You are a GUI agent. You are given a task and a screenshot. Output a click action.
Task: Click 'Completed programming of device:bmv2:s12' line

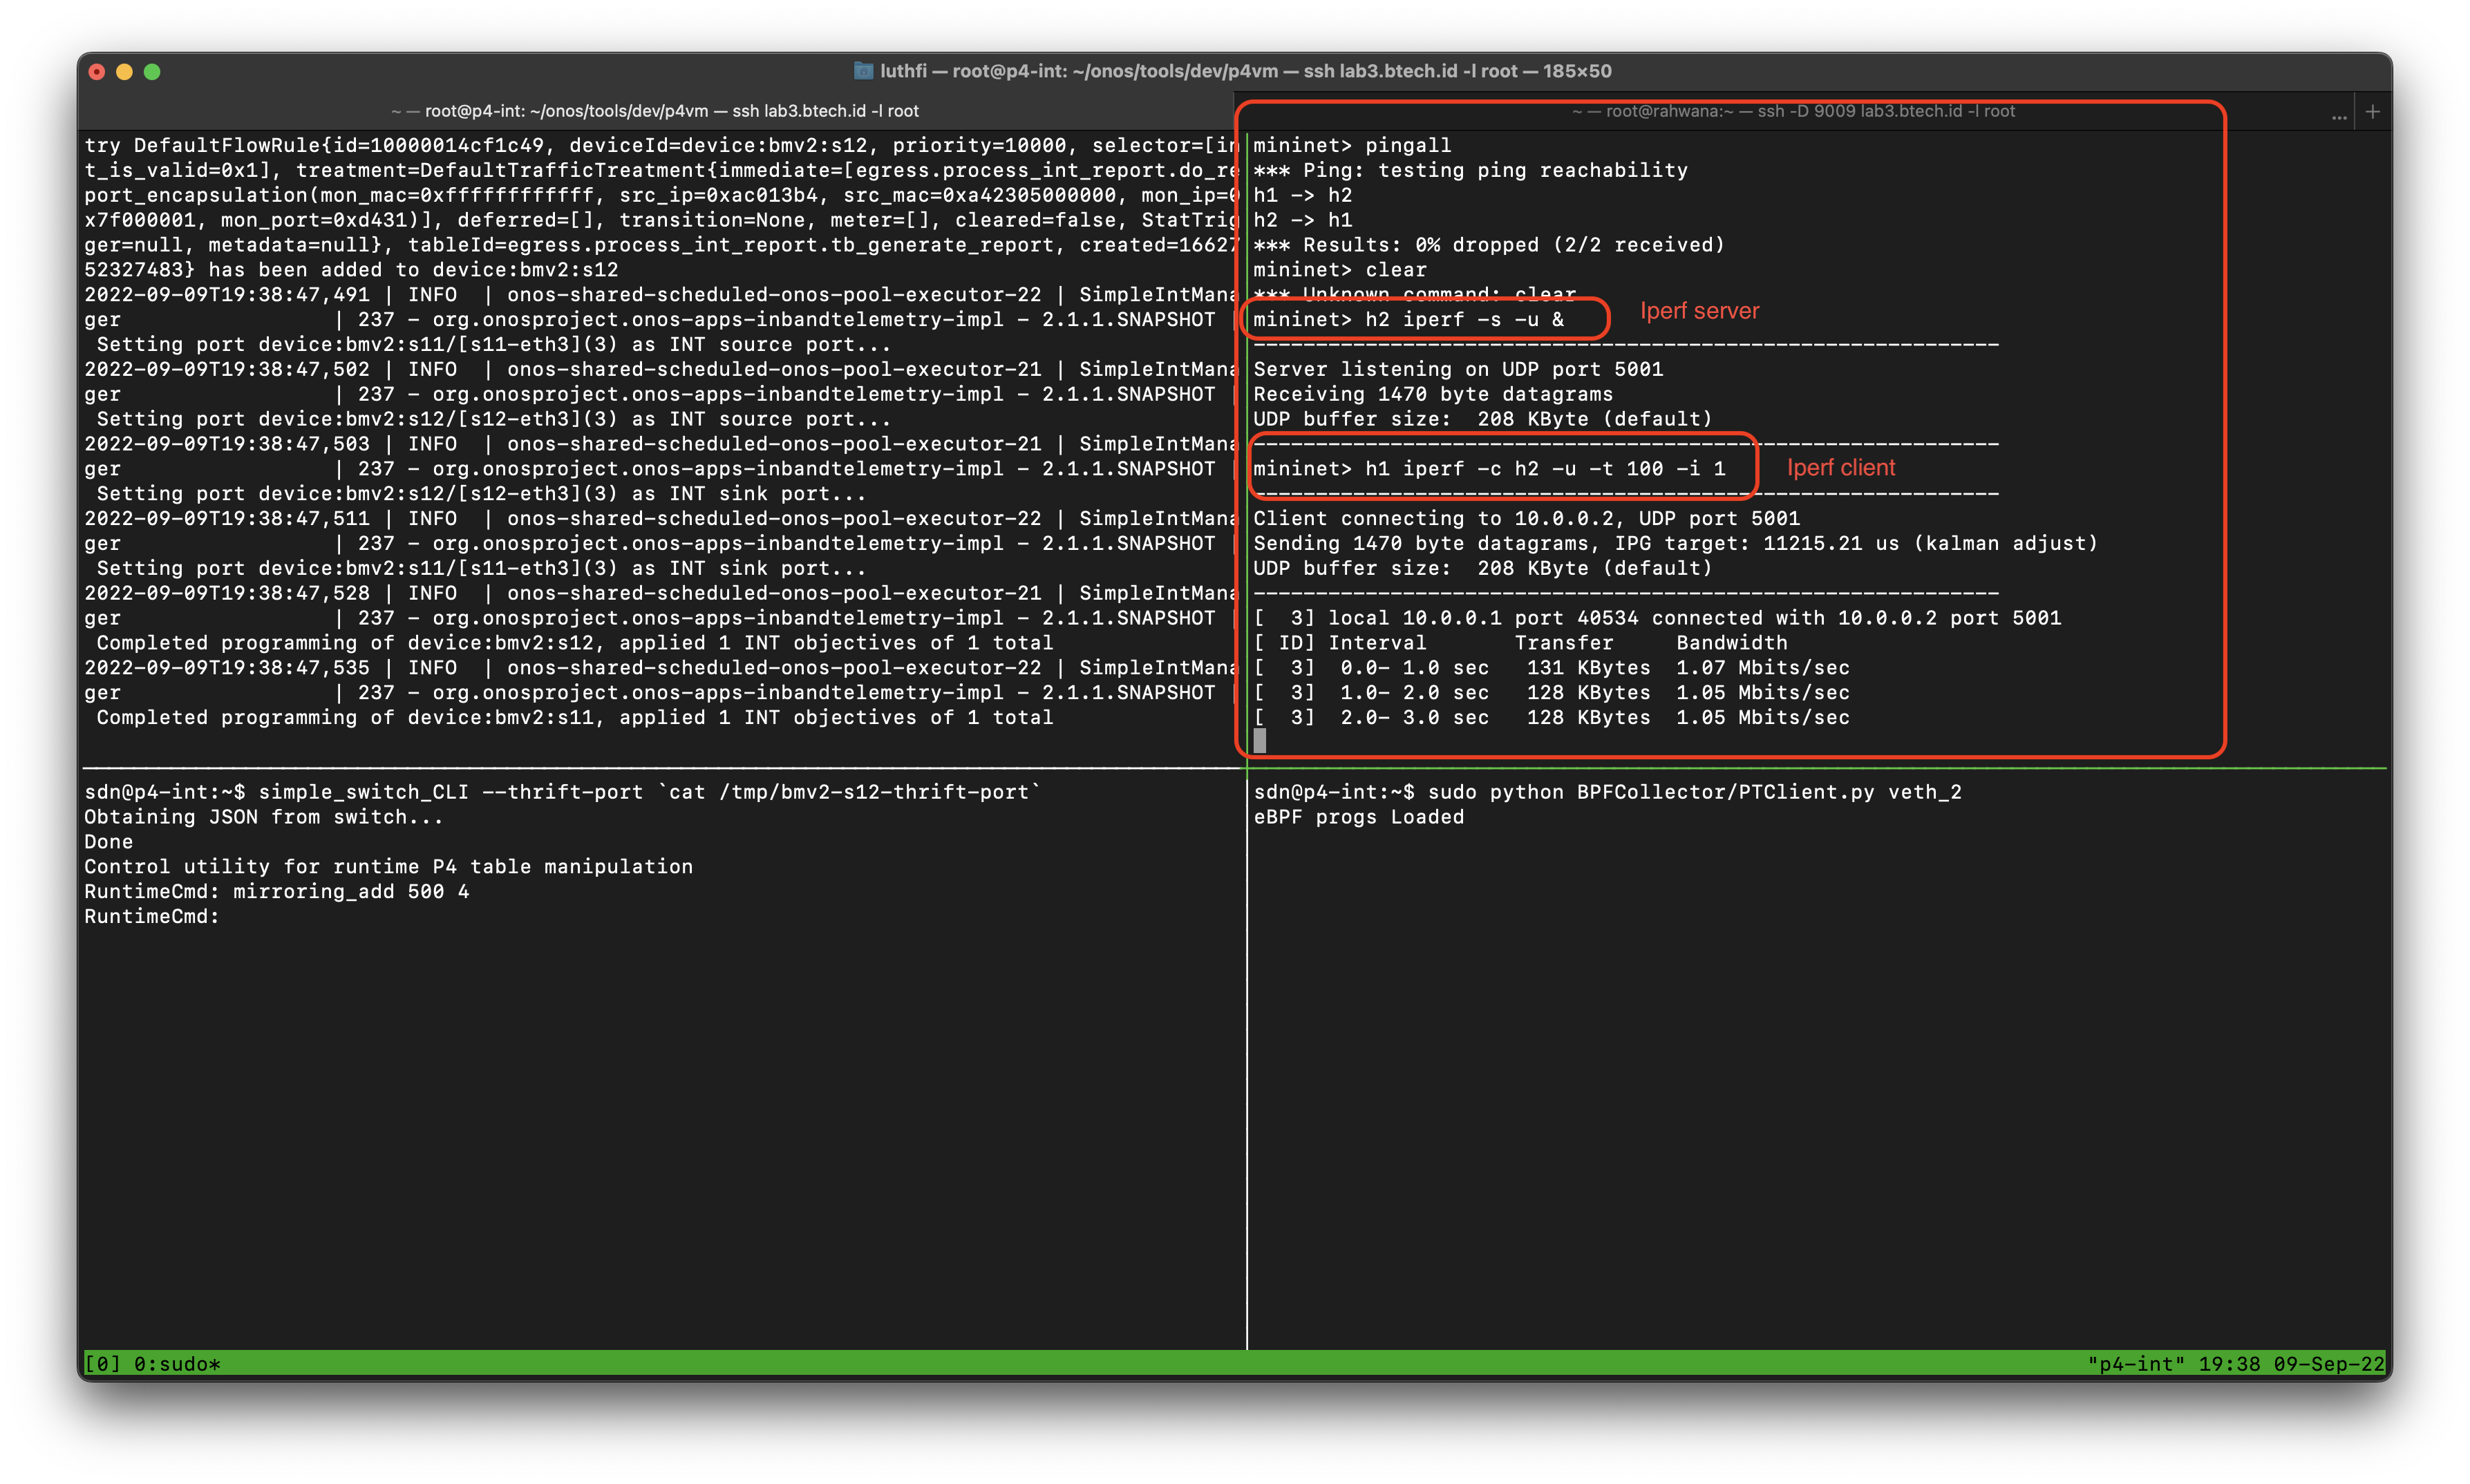click(x=575, y=643)
